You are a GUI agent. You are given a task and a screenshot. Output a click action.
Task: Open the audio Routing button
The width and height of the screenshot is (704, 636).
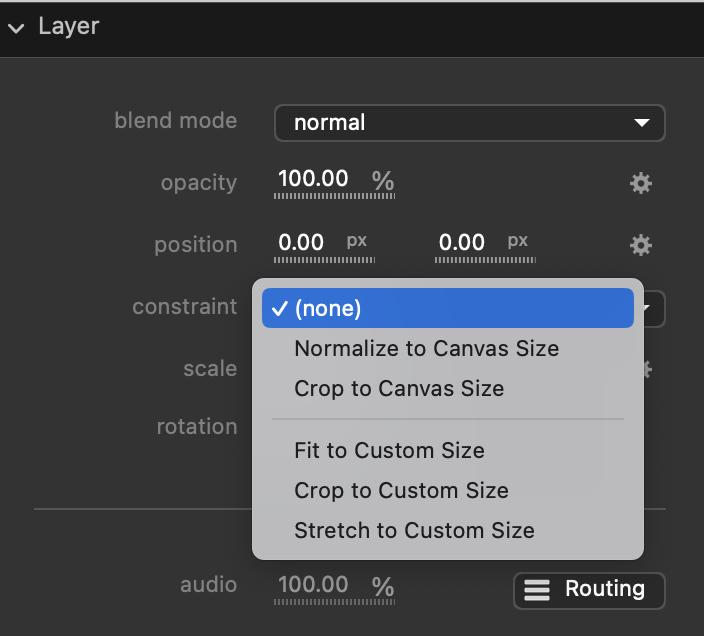(589, 589)
